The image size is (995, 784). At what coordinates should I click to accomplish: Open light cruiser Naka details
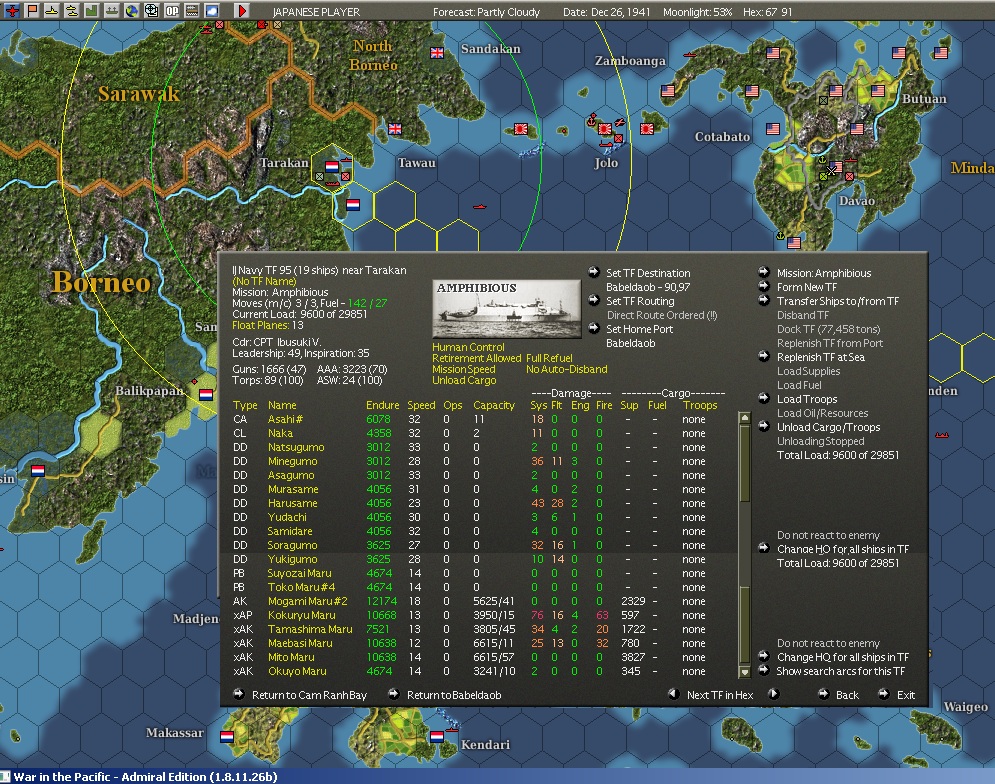point(280,433)
